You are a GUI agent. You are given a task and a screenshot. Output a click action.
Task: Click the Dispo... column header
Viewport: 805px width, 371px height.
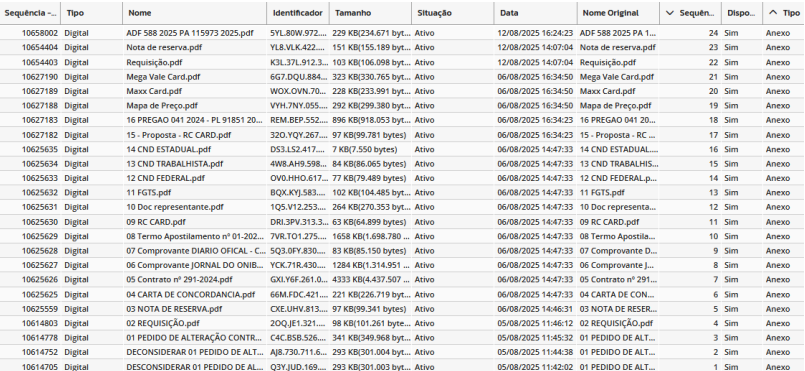click(x=742, y=13)
